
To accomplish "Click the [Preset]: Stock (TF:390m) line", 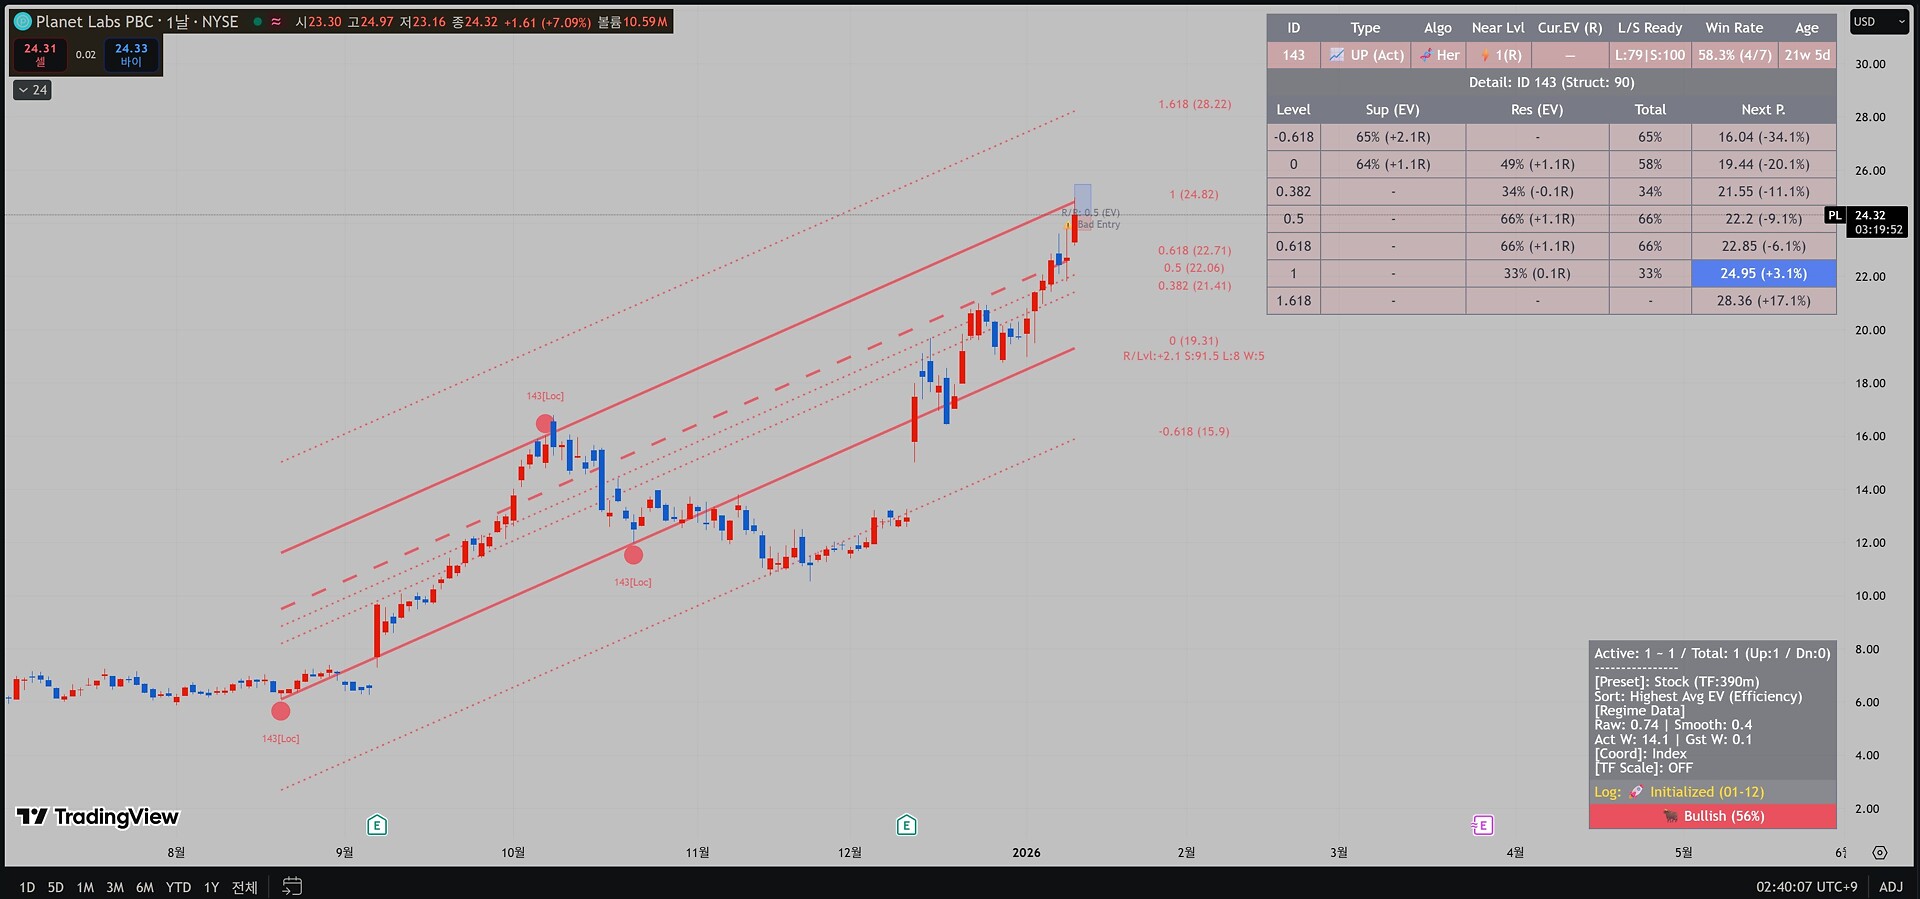I will coord(1677,682).
